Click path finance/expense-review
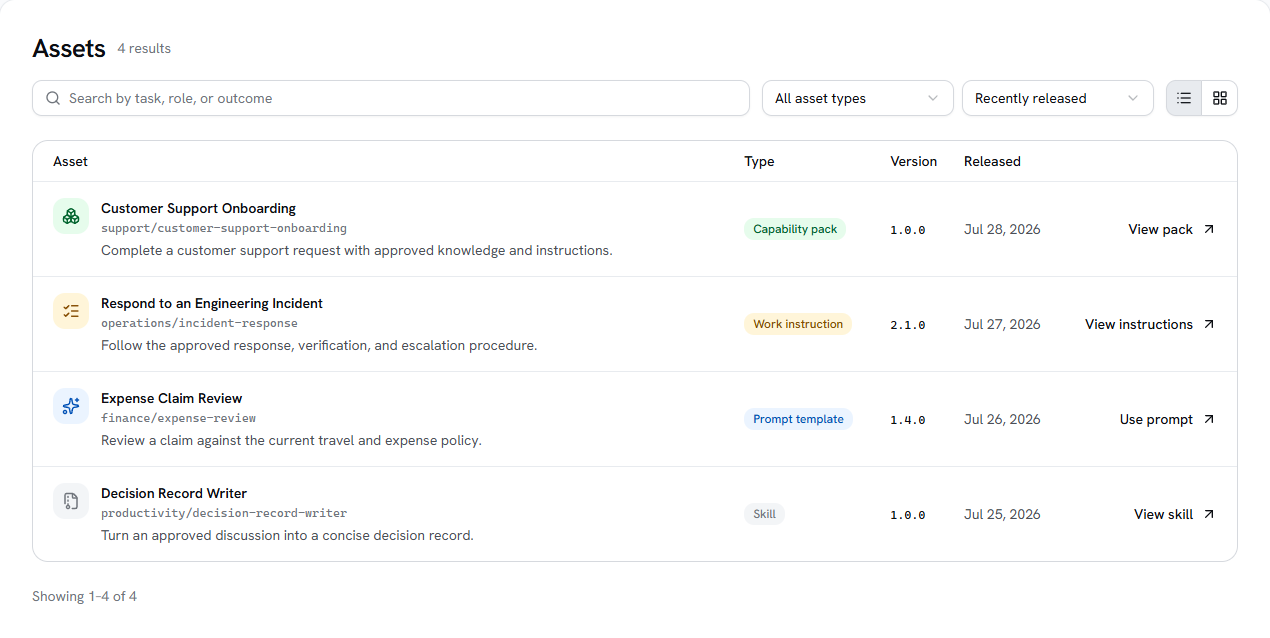Image resolution: width=1270 pixels, height=638 pixels. [179, 418]
